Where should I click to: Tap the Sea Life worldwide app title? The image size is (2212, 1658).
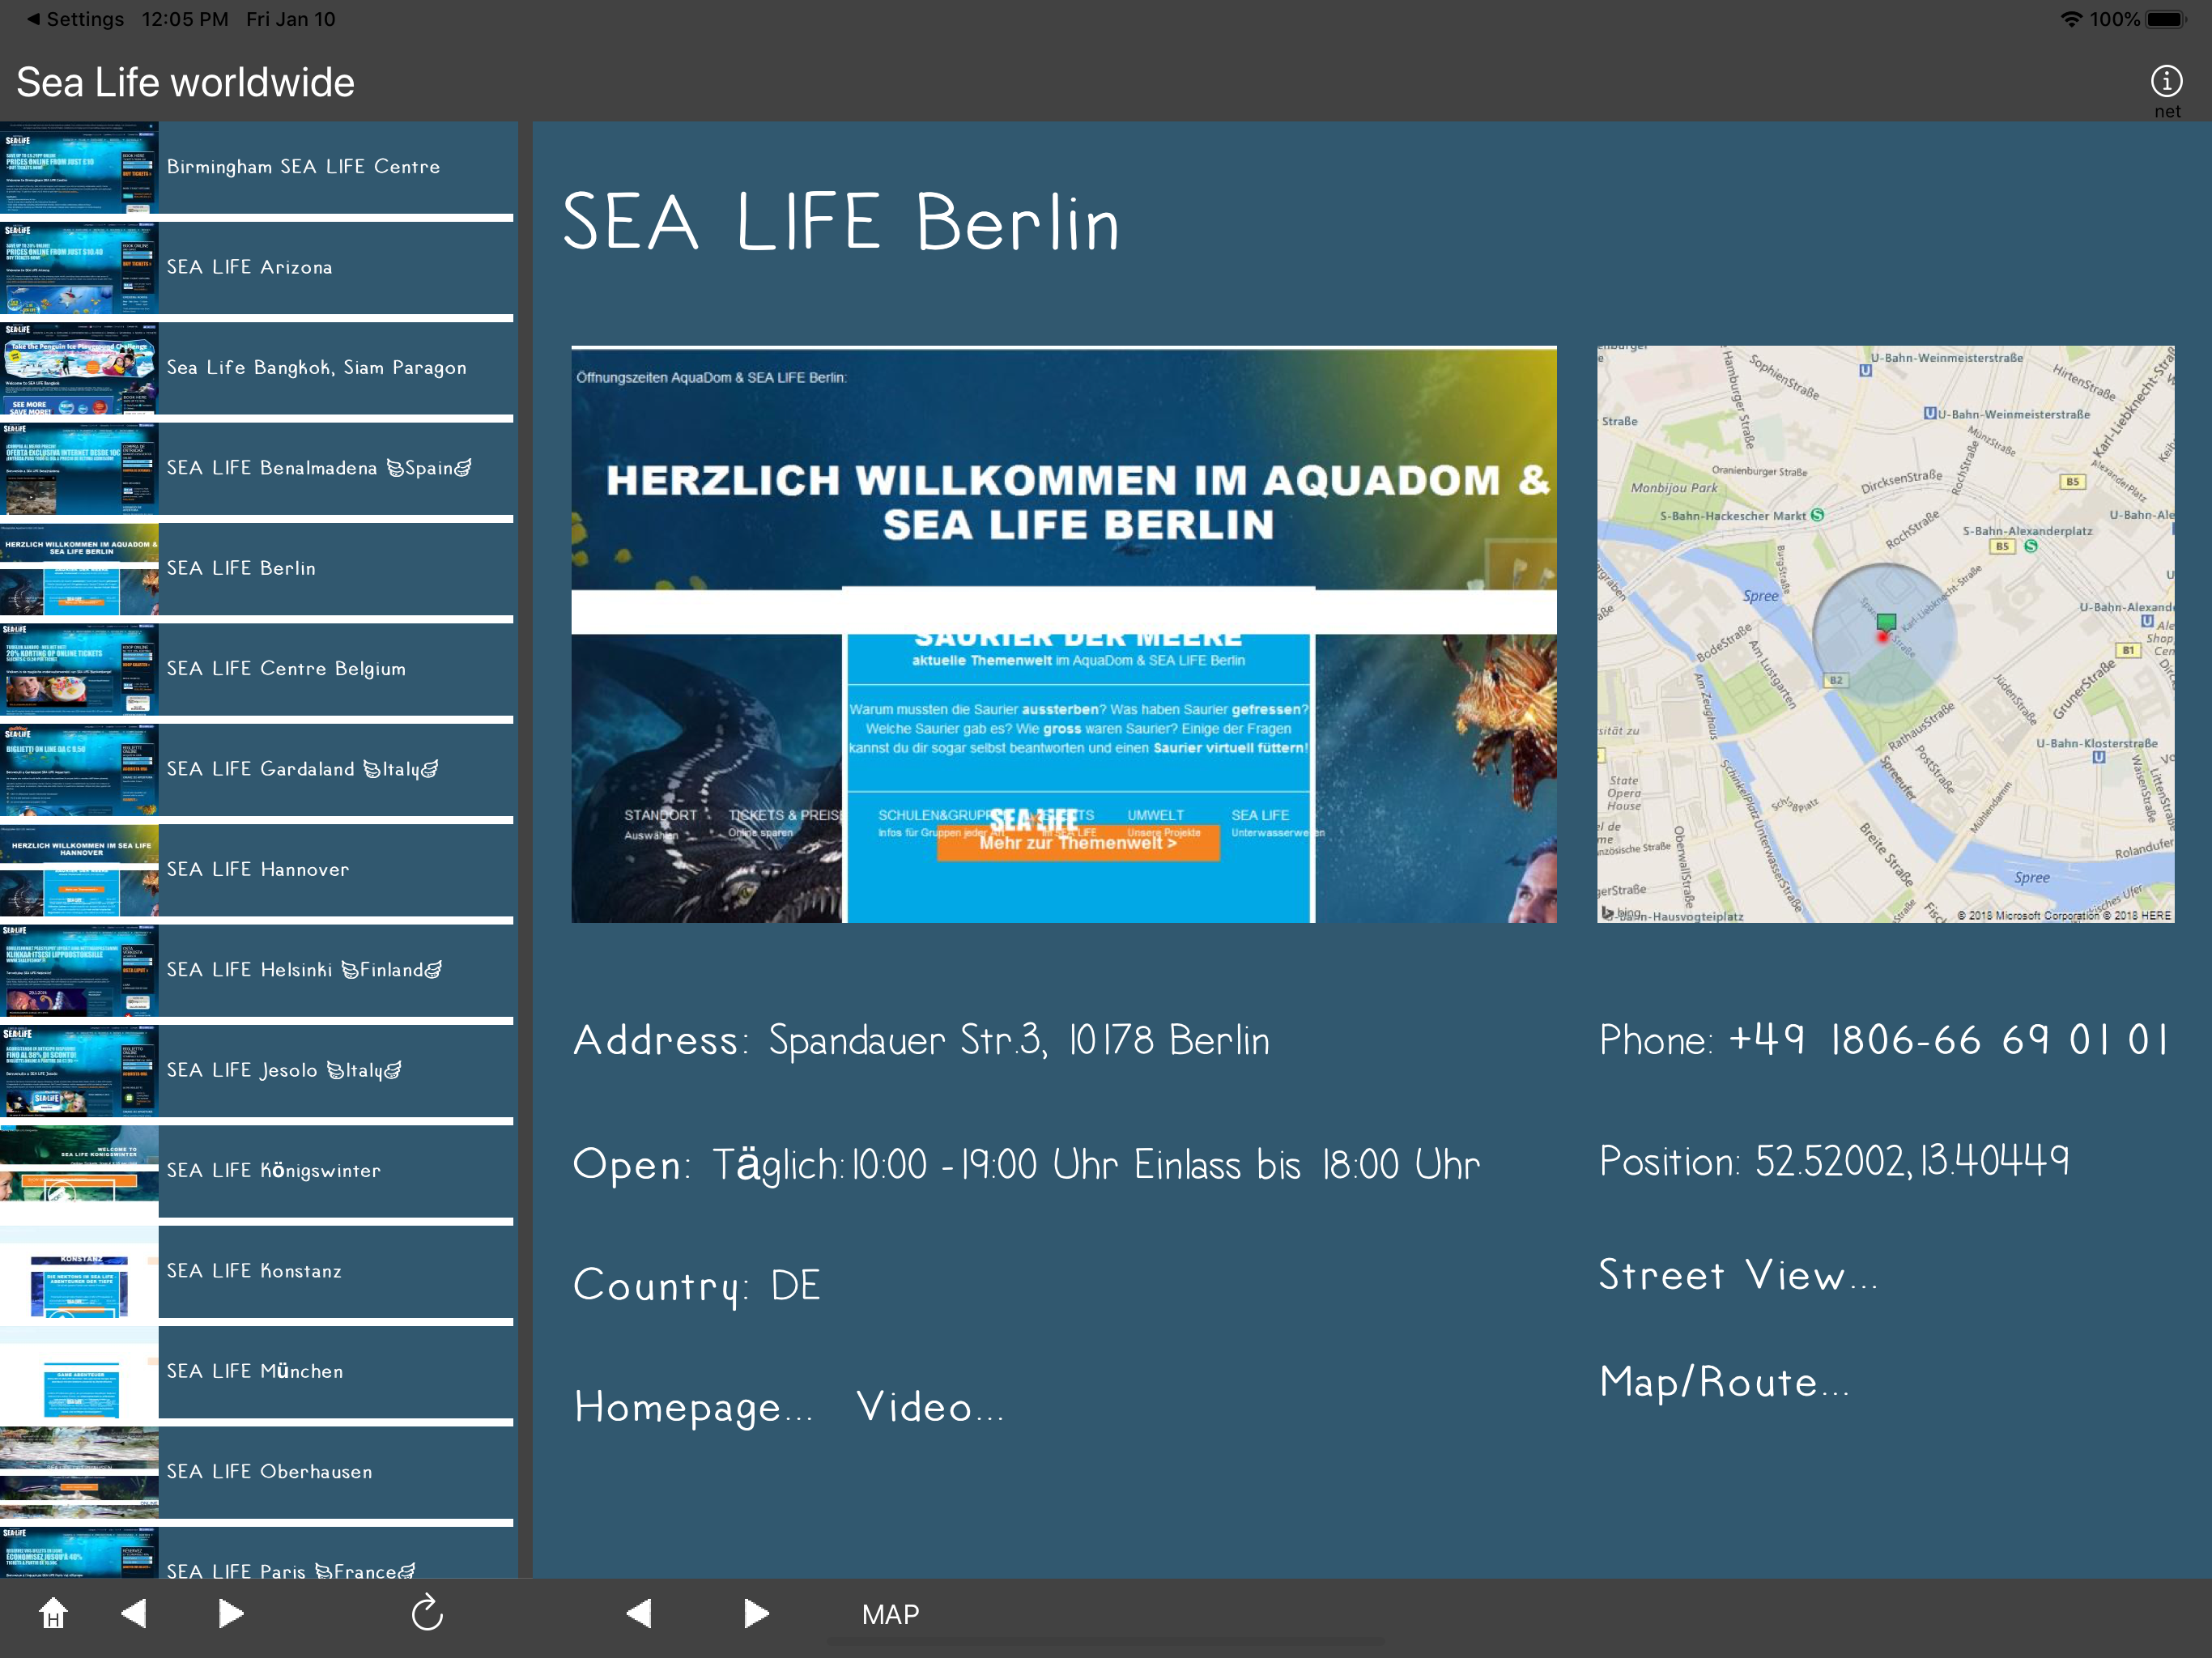click(x=185, y=82)
